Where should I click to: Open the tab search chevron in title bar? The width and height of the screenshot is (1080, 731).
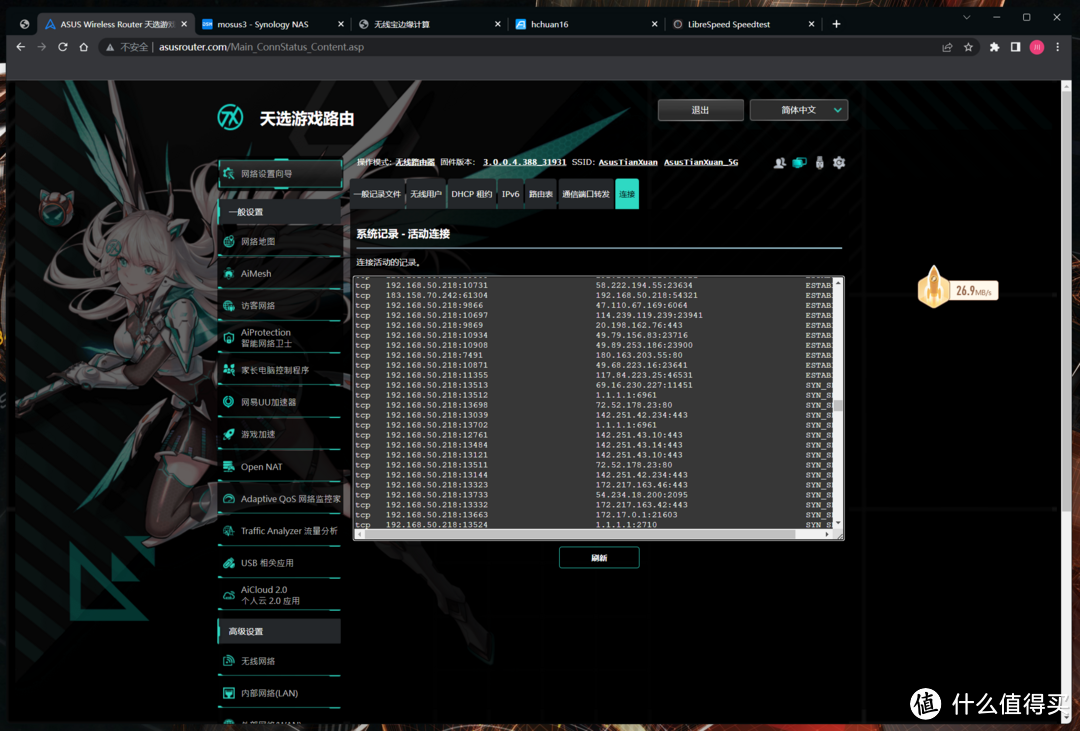point(966,17)
